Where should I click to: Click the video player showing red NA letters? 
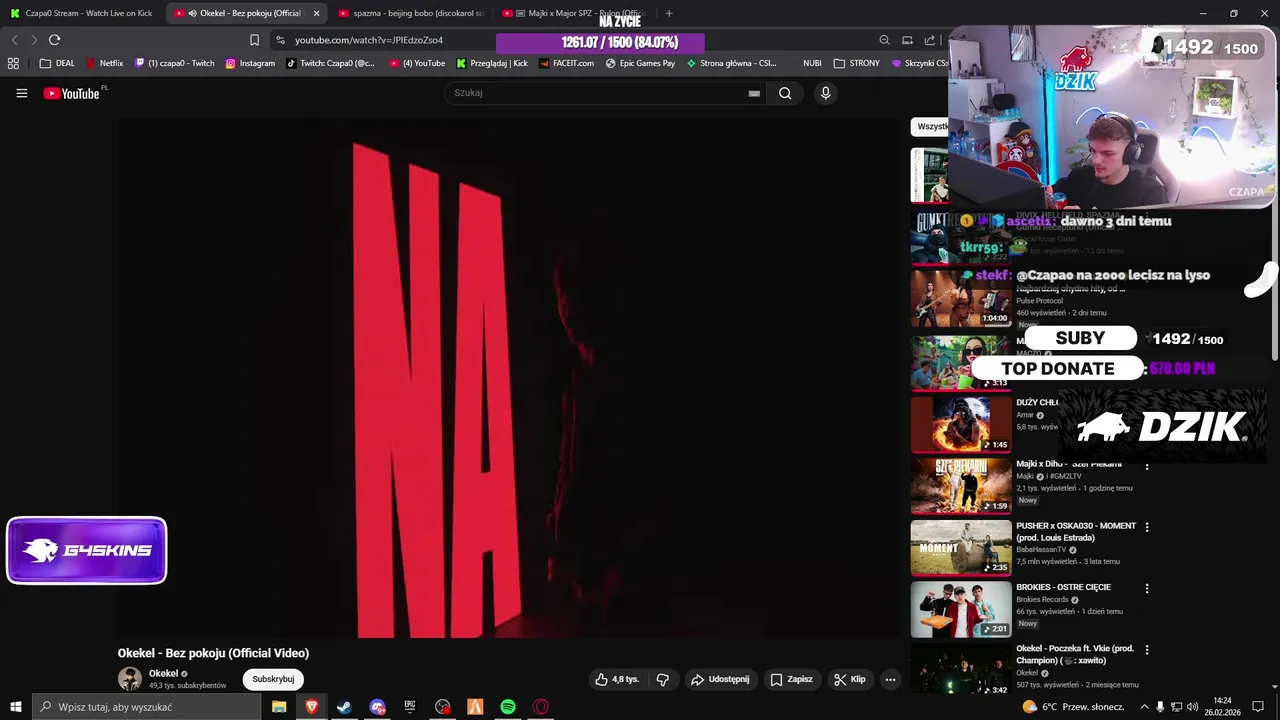(510, 378)
